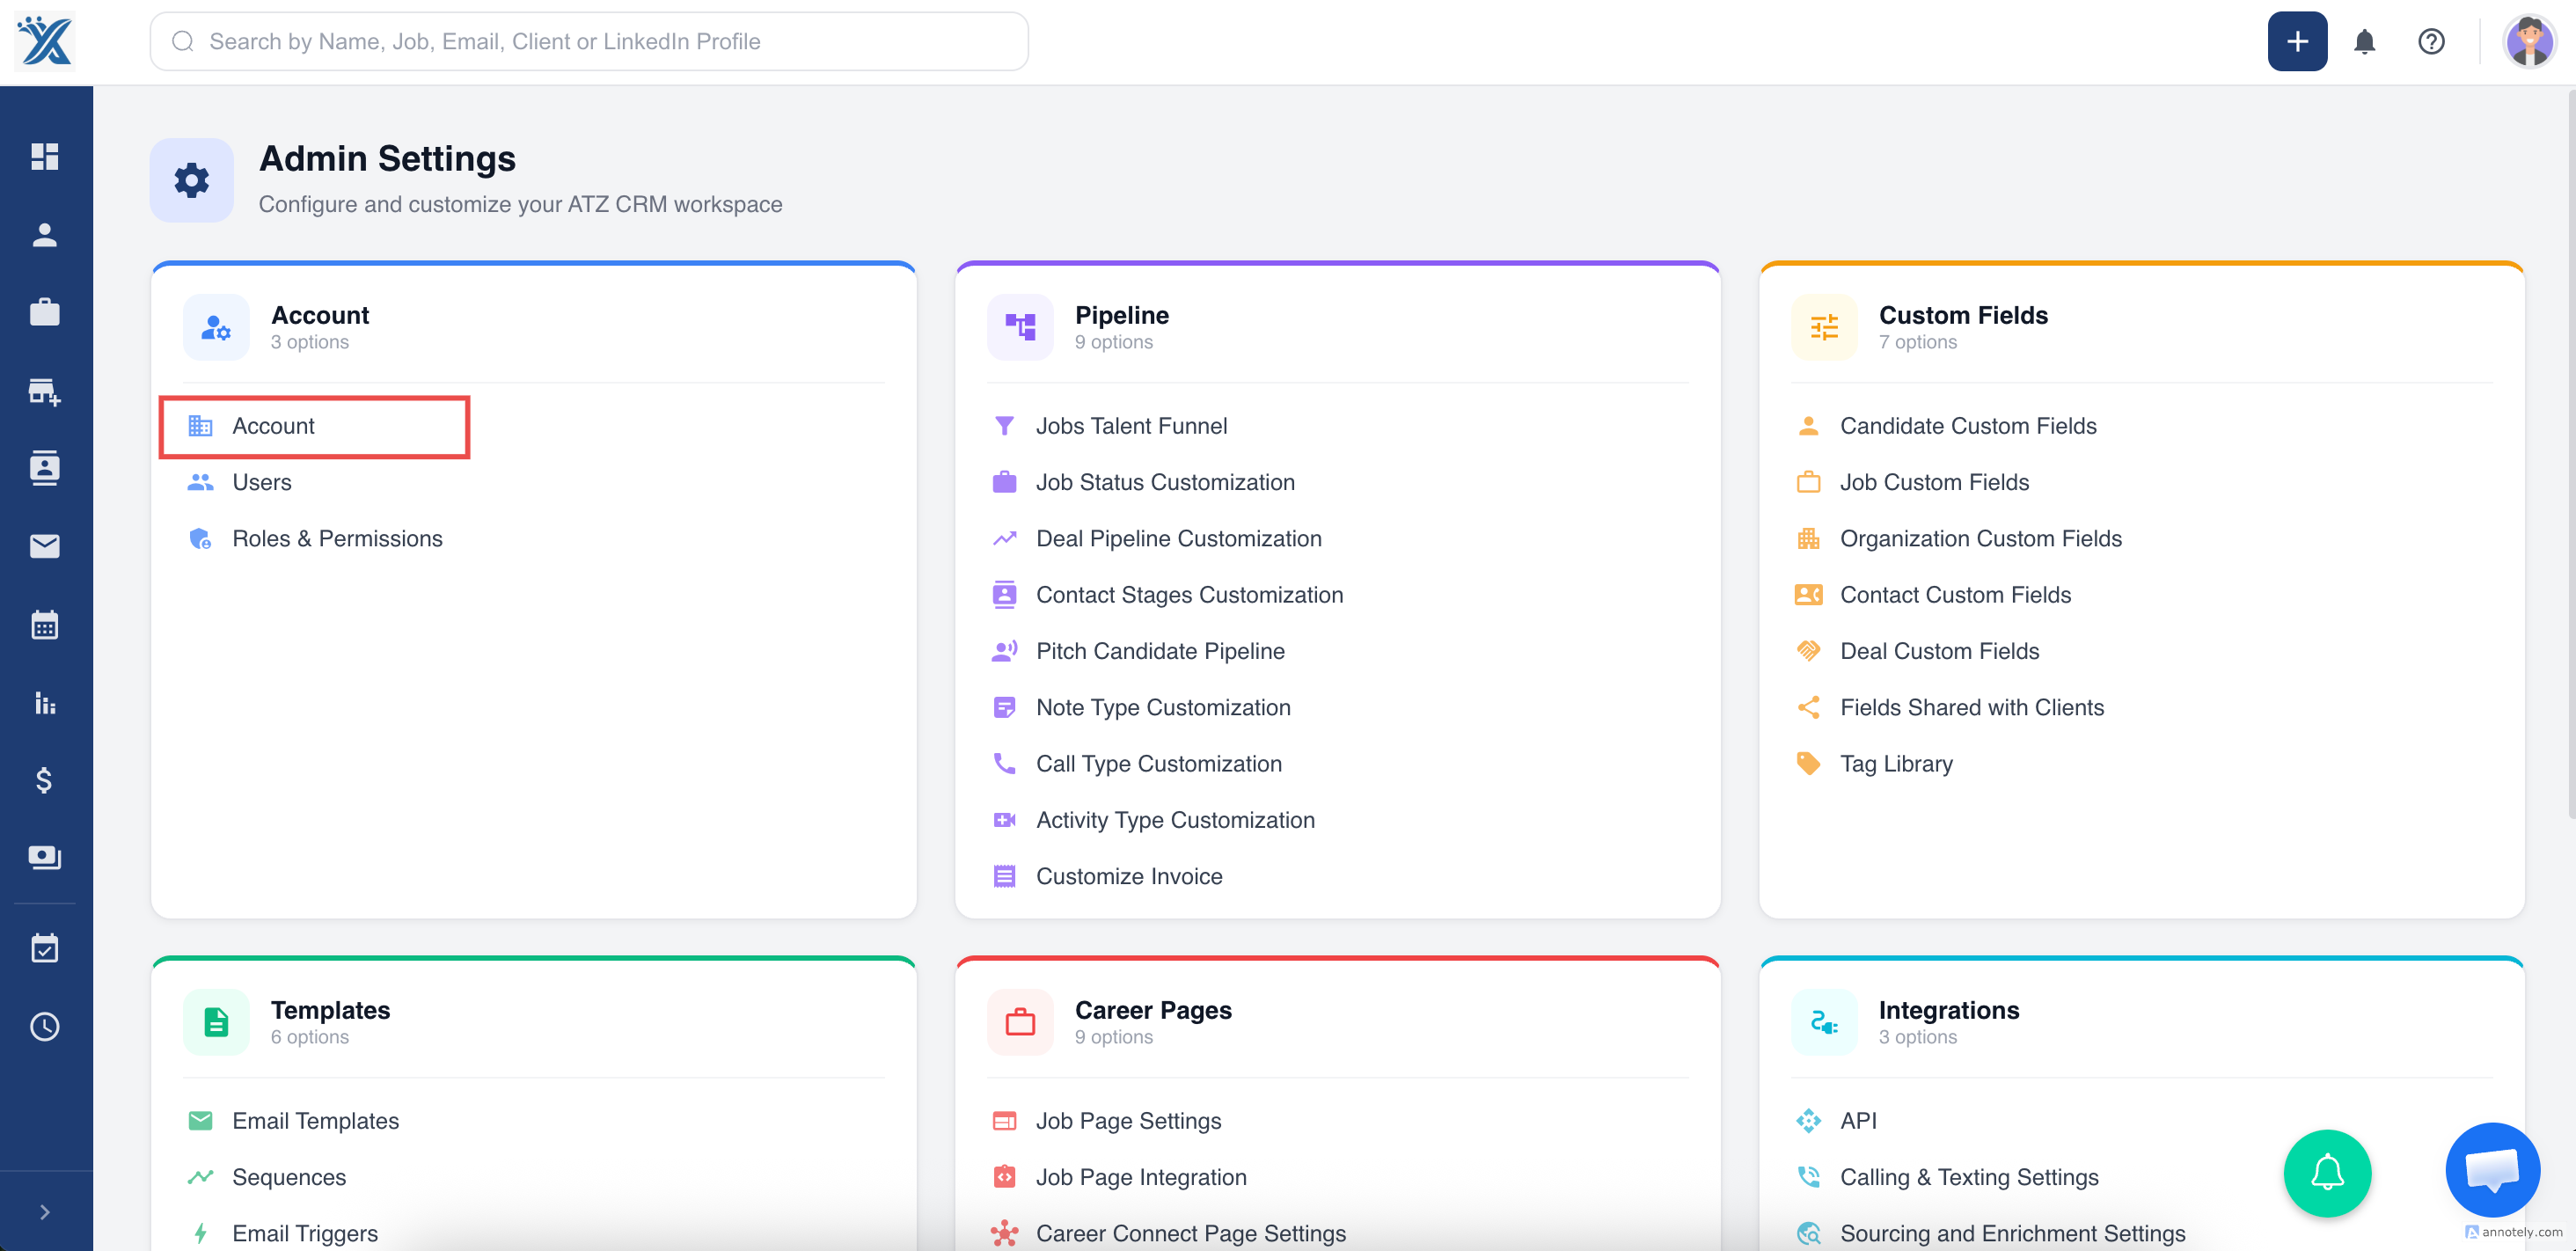The width and height of the screenshot is (2576, 1251).
Task: Open Activity Type Customization
Action: pyautogui.click(x=1175, y=820)
